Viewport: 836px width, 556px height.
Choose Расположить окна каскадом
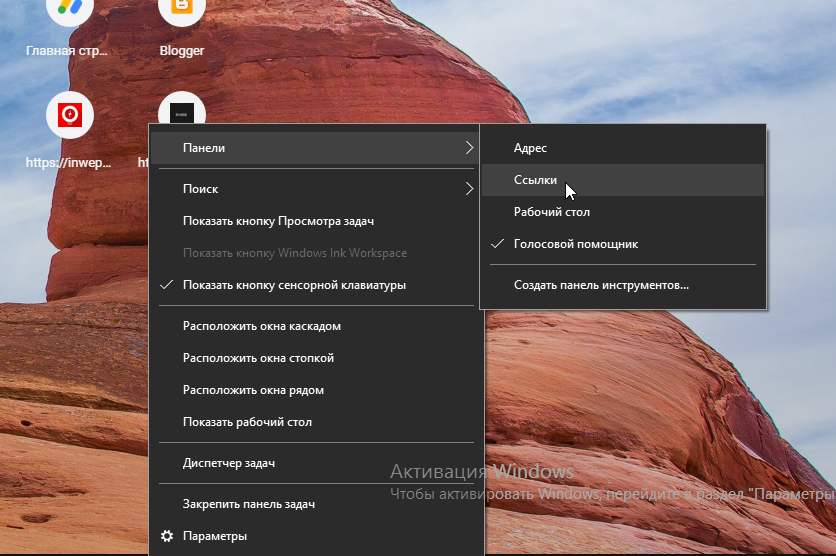click(x=316, y=326)
